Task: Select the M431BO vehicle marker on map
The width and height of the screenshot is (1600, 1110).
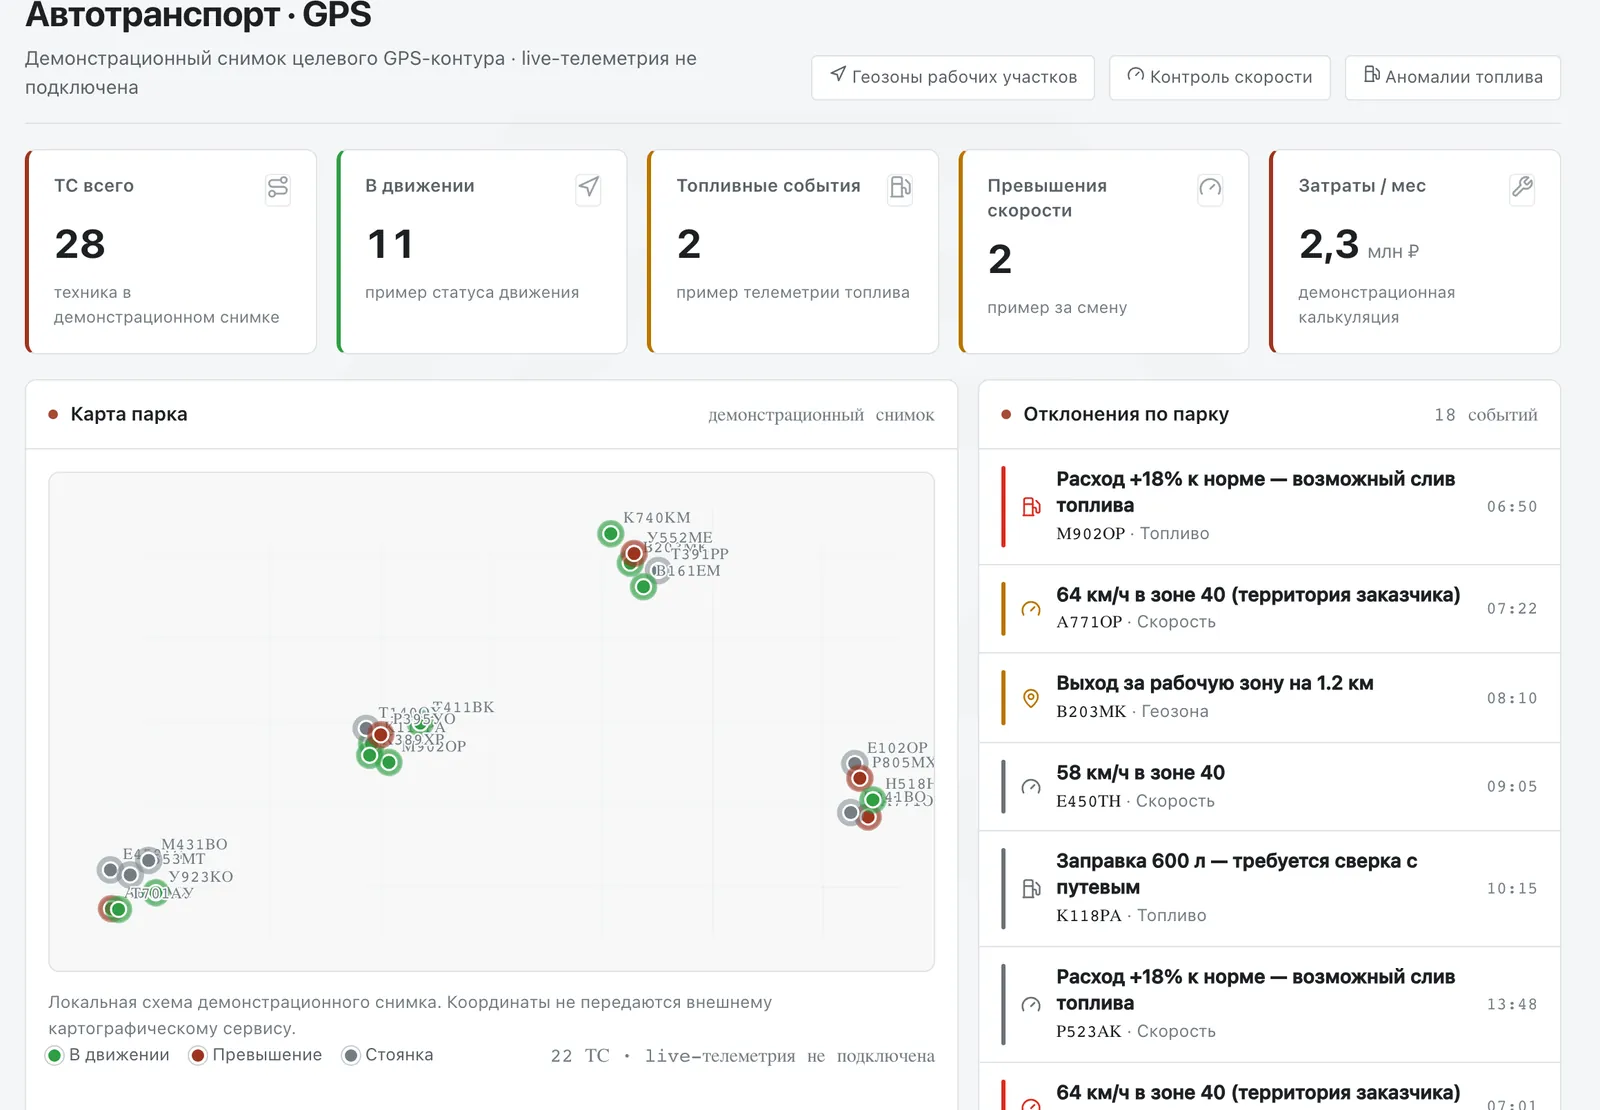Action: pos(148,860)
